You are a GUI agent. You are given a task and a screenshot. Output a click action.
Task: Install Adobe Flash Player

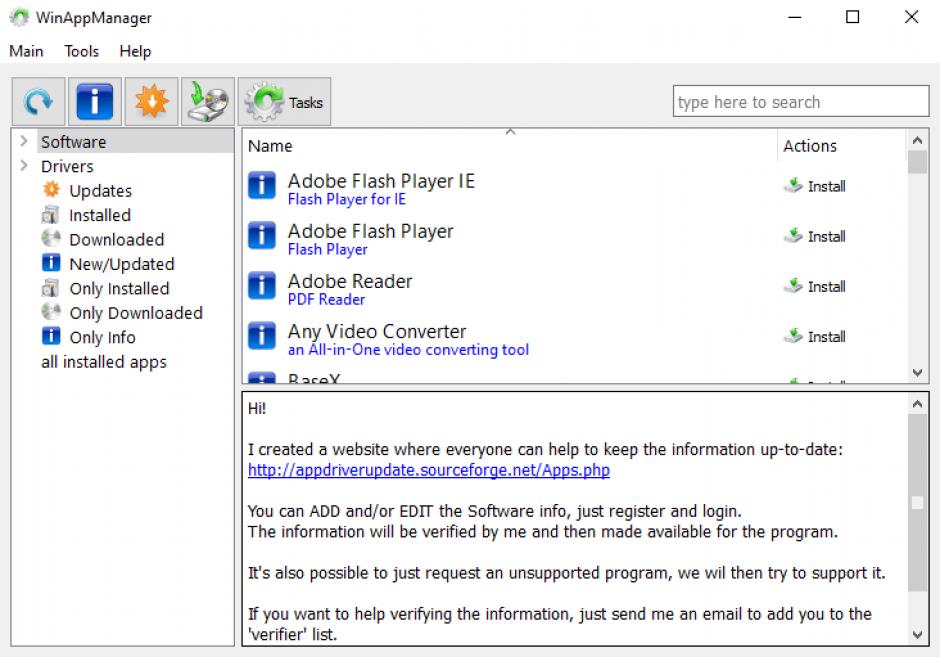[x=815, y=236]
